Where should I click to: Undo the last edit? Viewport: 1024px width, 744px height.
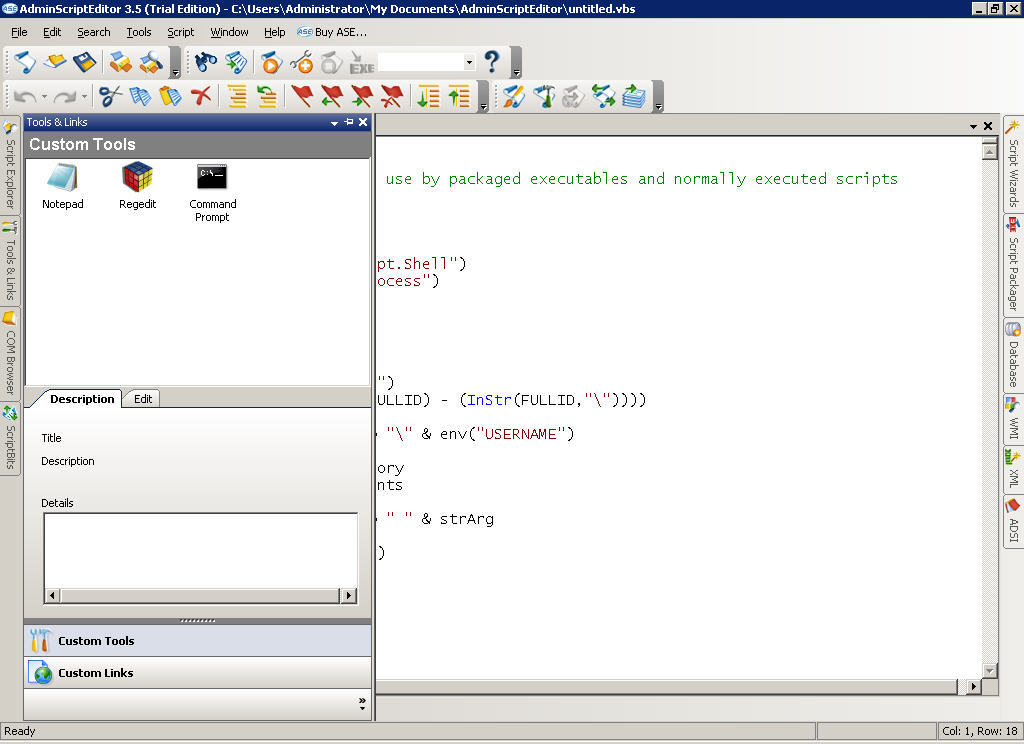point(25,97)
